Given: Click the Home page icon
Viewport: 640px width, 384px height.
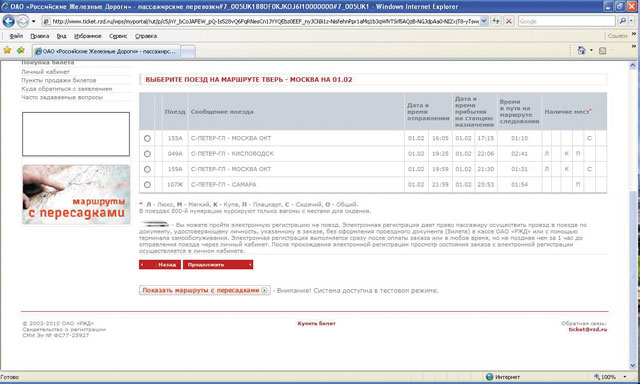Looking at the screenshot, I should [581, 50].
